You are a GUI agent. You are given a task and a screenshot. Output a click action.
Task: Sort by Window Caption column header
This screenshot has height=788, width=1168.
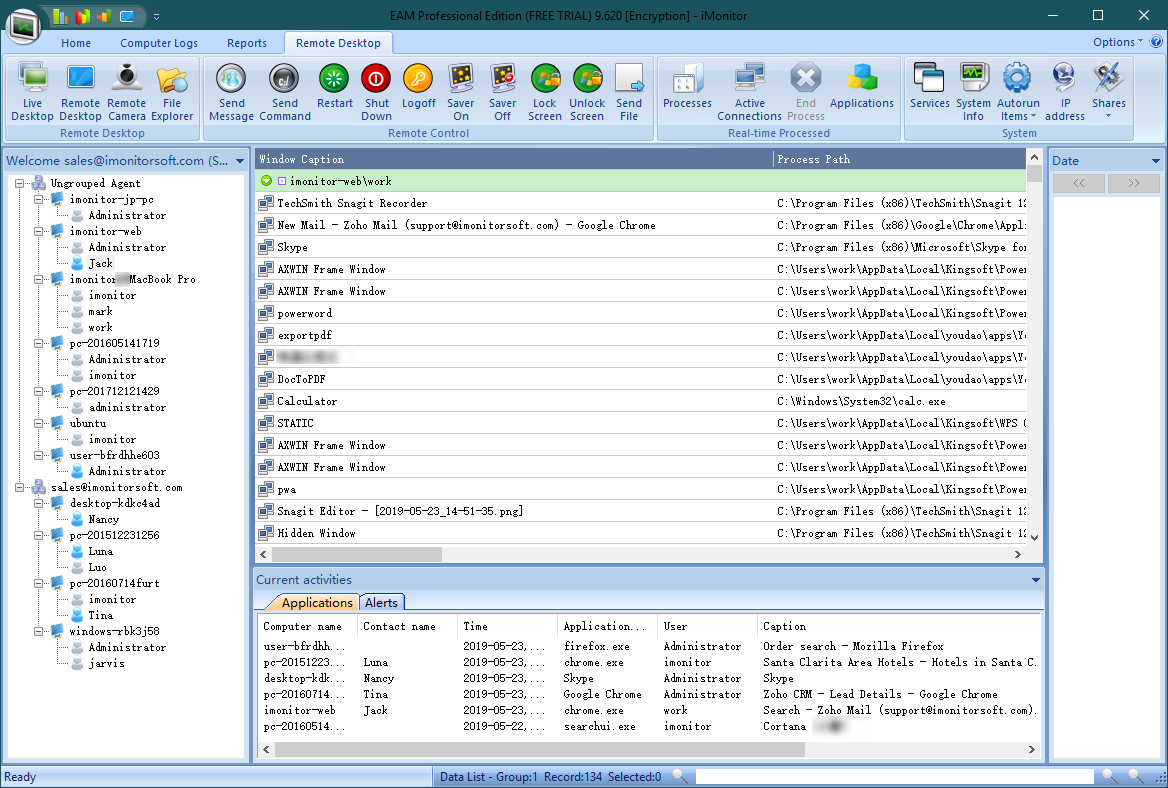[514, 159]
